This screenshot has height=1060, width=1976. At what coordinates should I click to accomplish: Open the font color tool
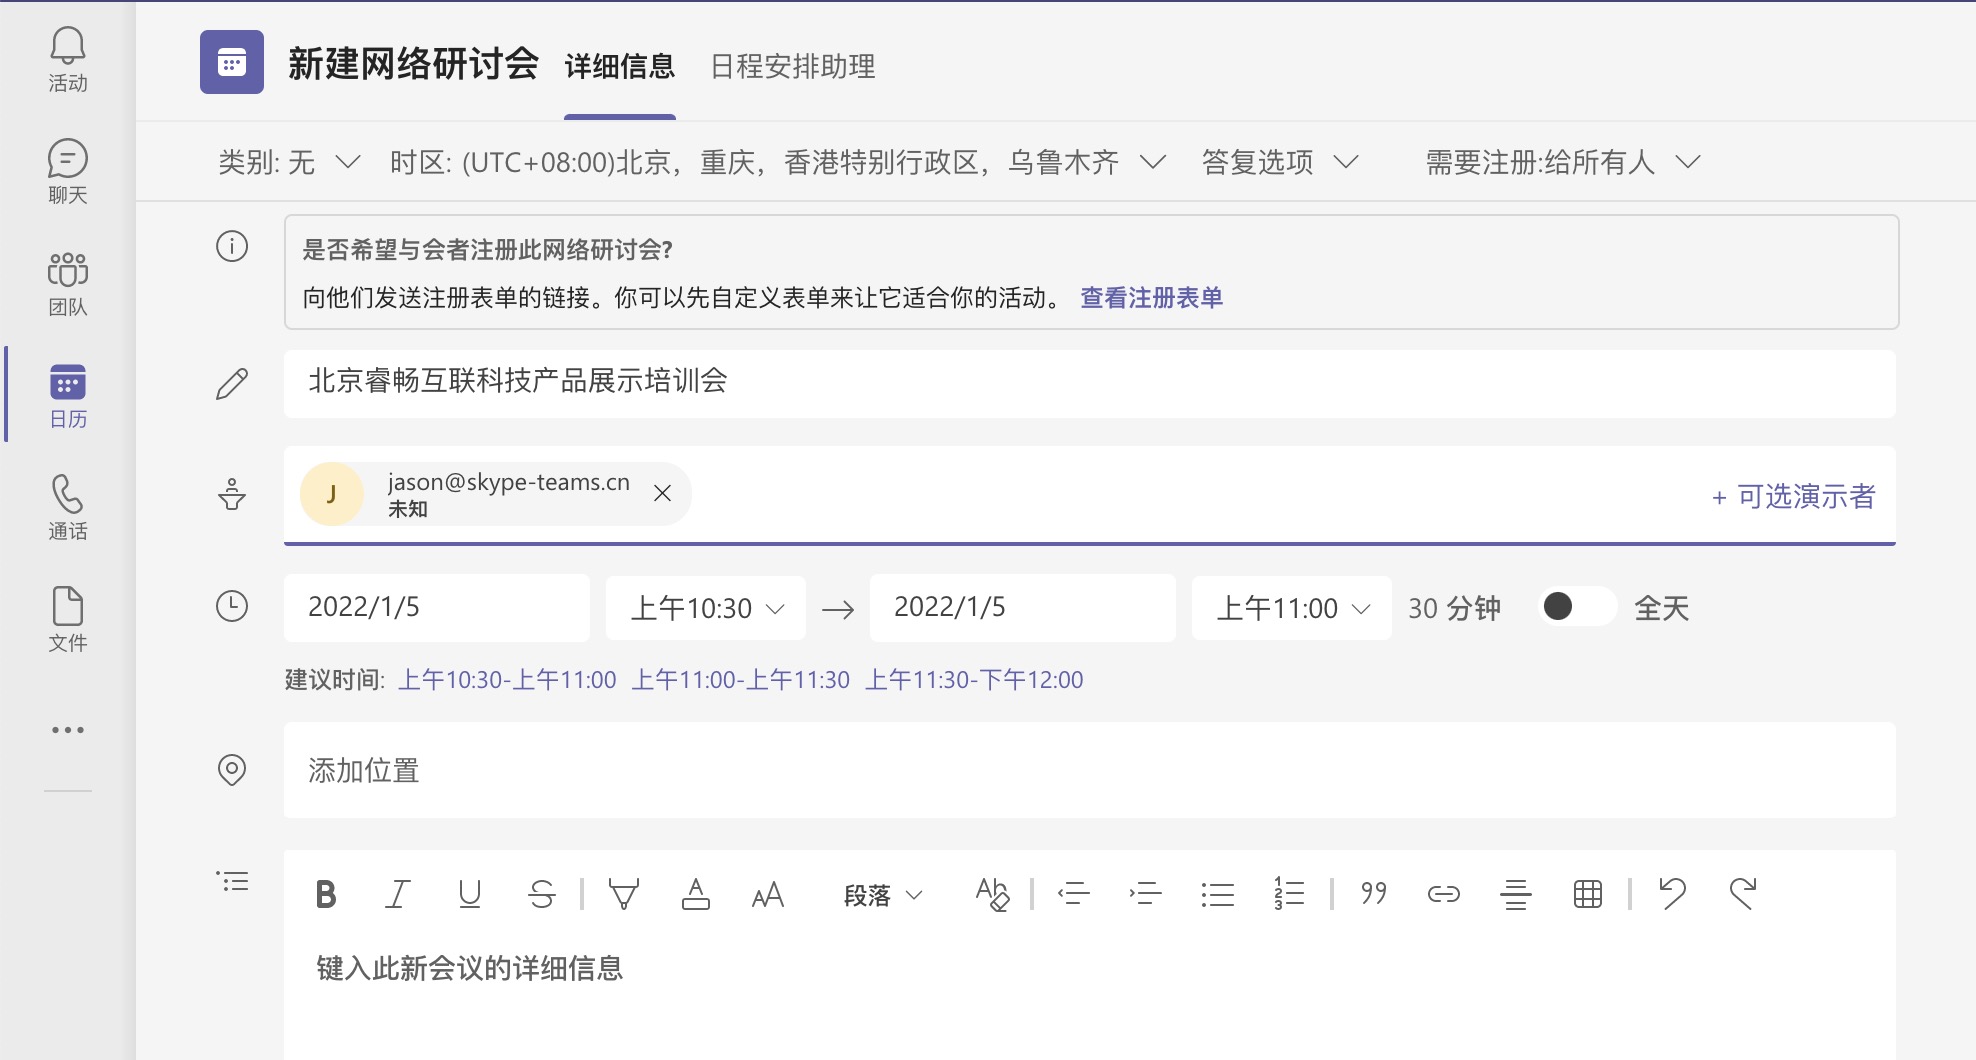point(696,894)
